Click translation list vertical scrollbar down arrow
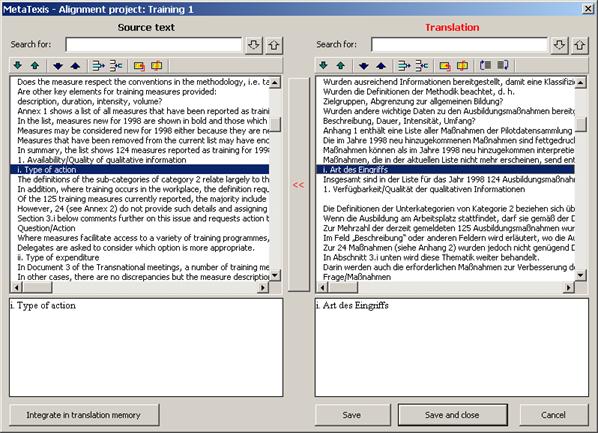 point(581,275)
